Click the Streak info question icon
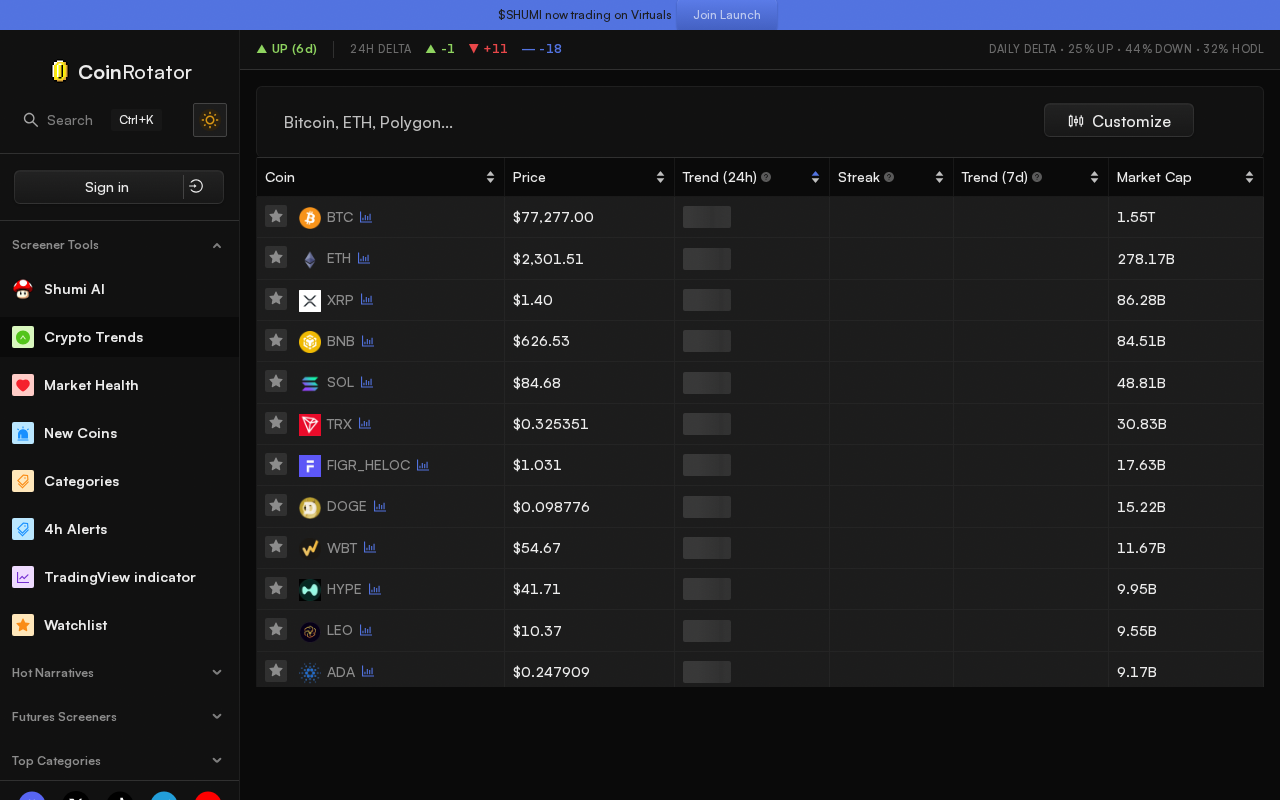This screenshot has width=1280, height=800. 889,177
